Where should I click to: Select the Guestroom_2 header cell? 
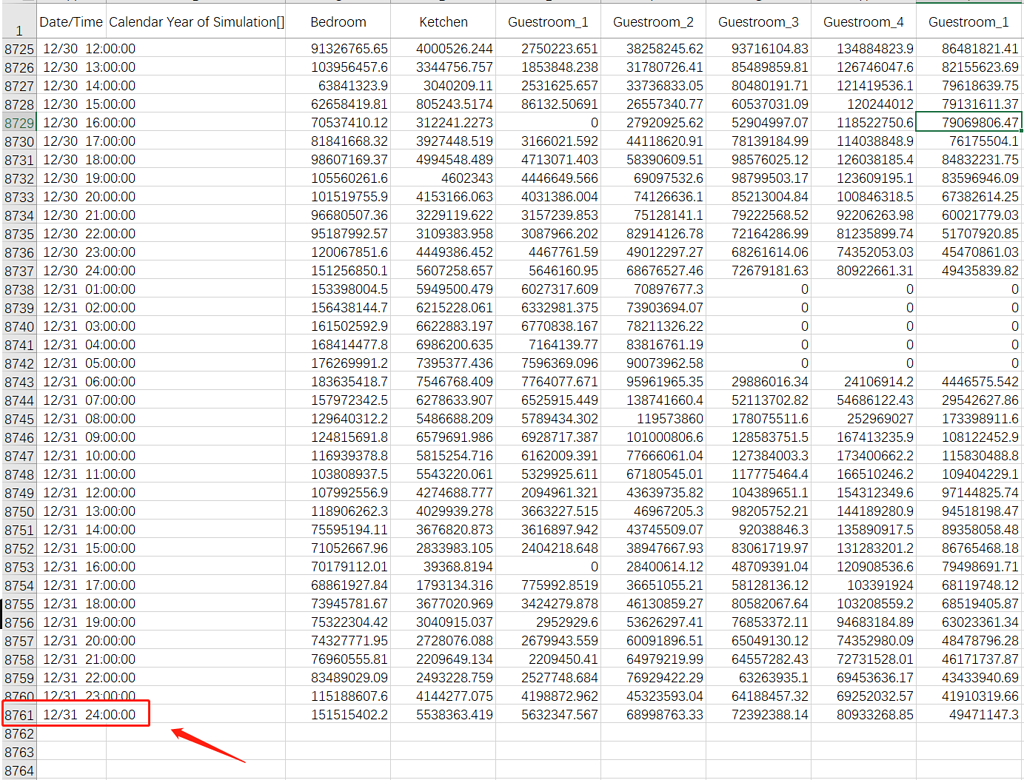(x=653, y=22)
